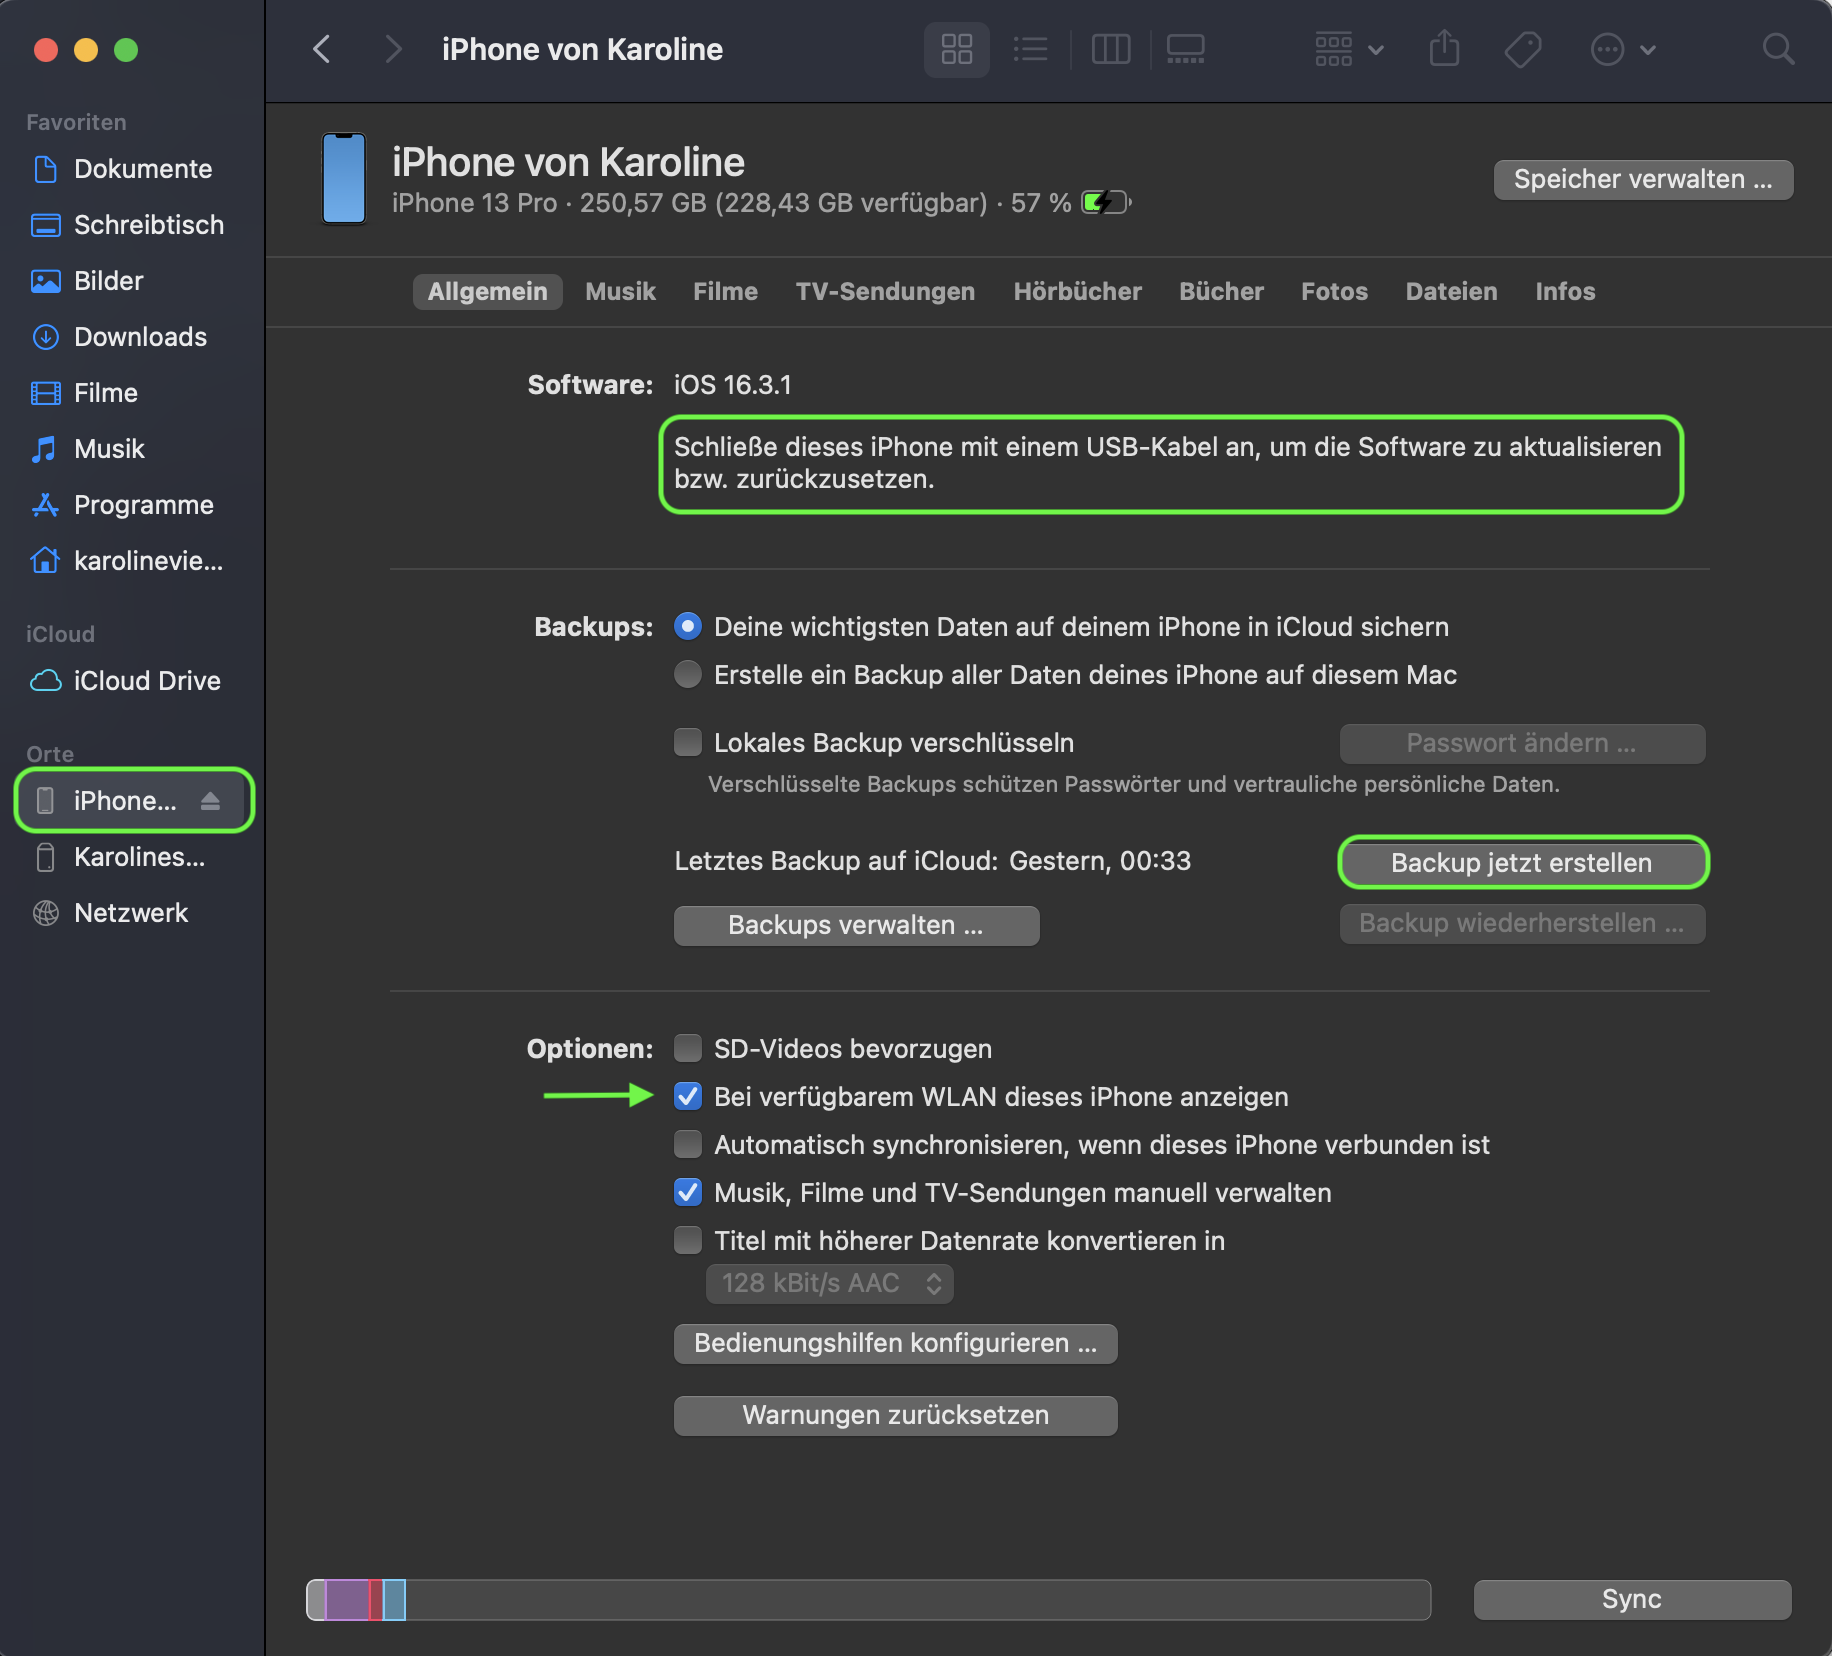
Task: Switch to icon grid view
Action: pyautogui.click(x=956, y=49)
